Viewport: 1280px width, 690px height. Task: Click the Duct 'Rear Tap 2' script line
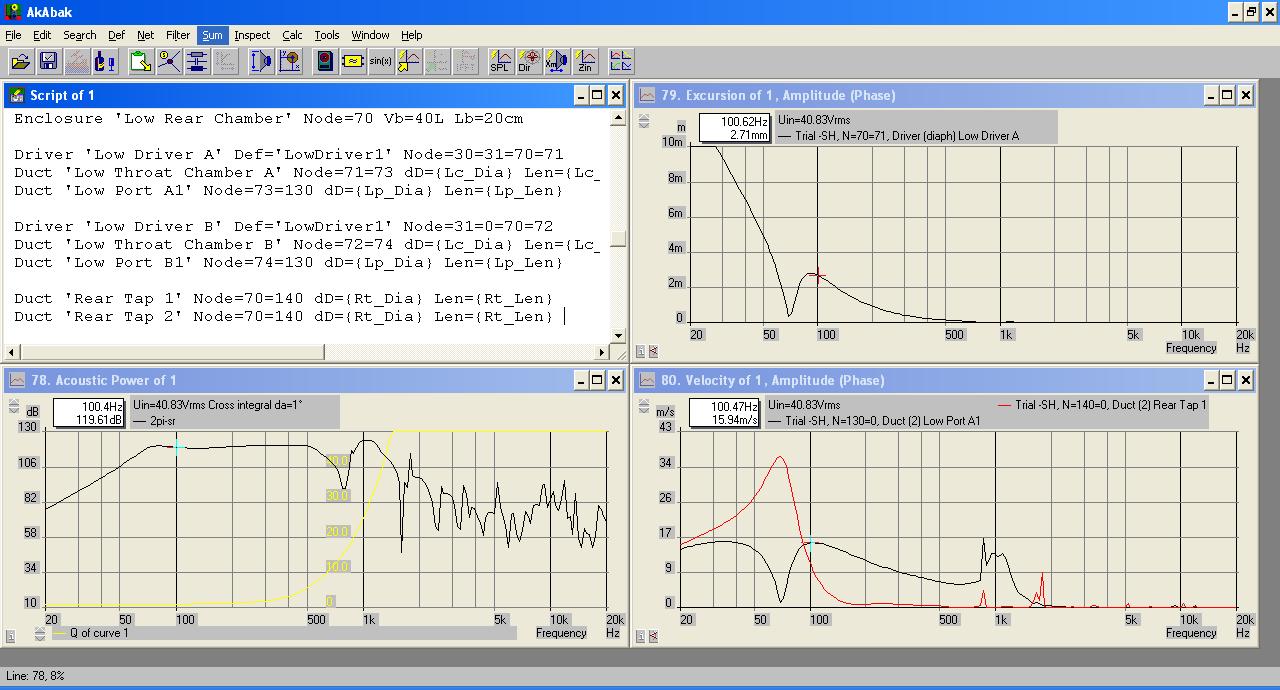pyautogui.click(x=284, y=316)
